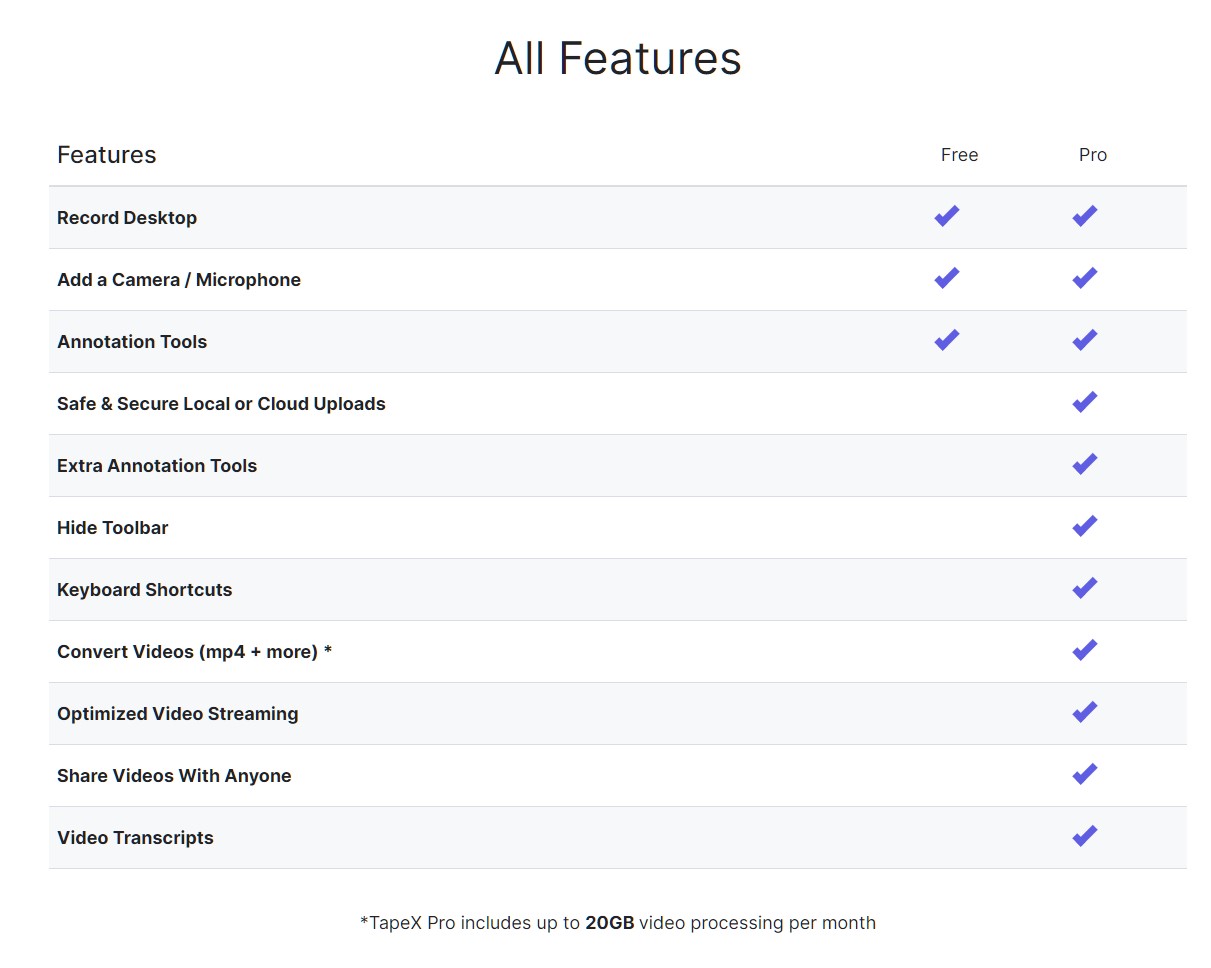Click the Features column header
The width and height of the screenshot is (1211, 968).
coord(107,155)
